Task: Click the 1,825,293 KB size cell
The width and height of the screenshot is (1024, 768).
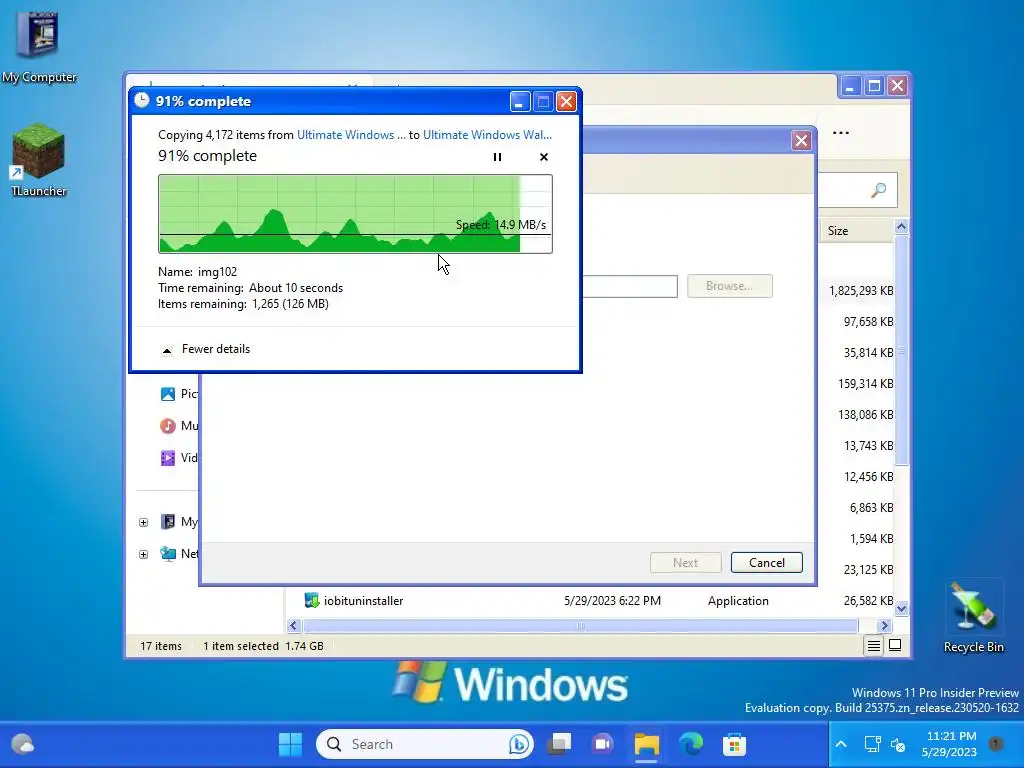Action: pyautogui.click(x=861, y=291)
